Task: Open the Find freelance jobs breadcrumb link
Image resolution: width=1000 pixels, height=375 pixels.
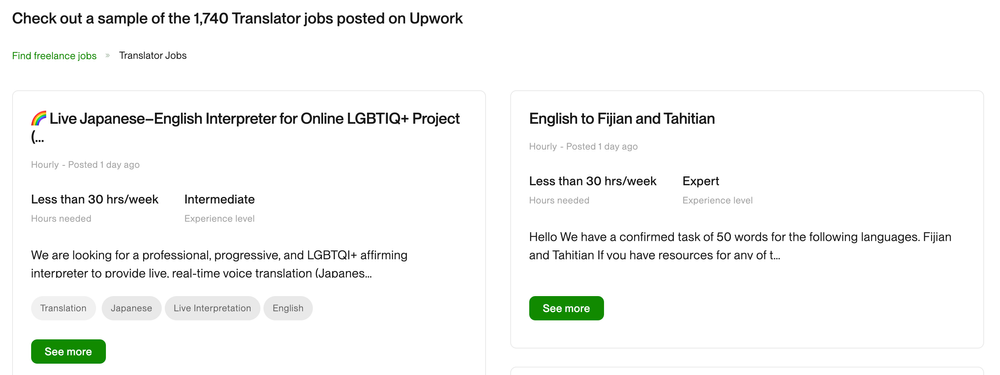Action: tap(54, 55)
